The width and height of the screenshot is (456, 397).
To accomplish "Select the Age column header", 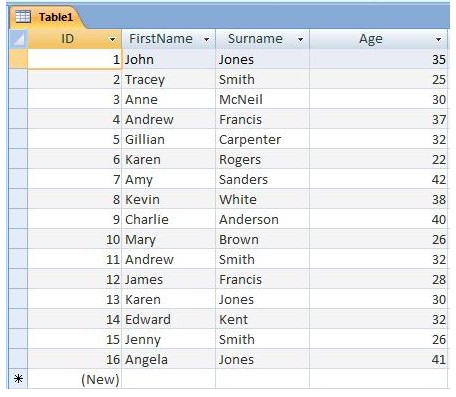I will pos(379,39).
